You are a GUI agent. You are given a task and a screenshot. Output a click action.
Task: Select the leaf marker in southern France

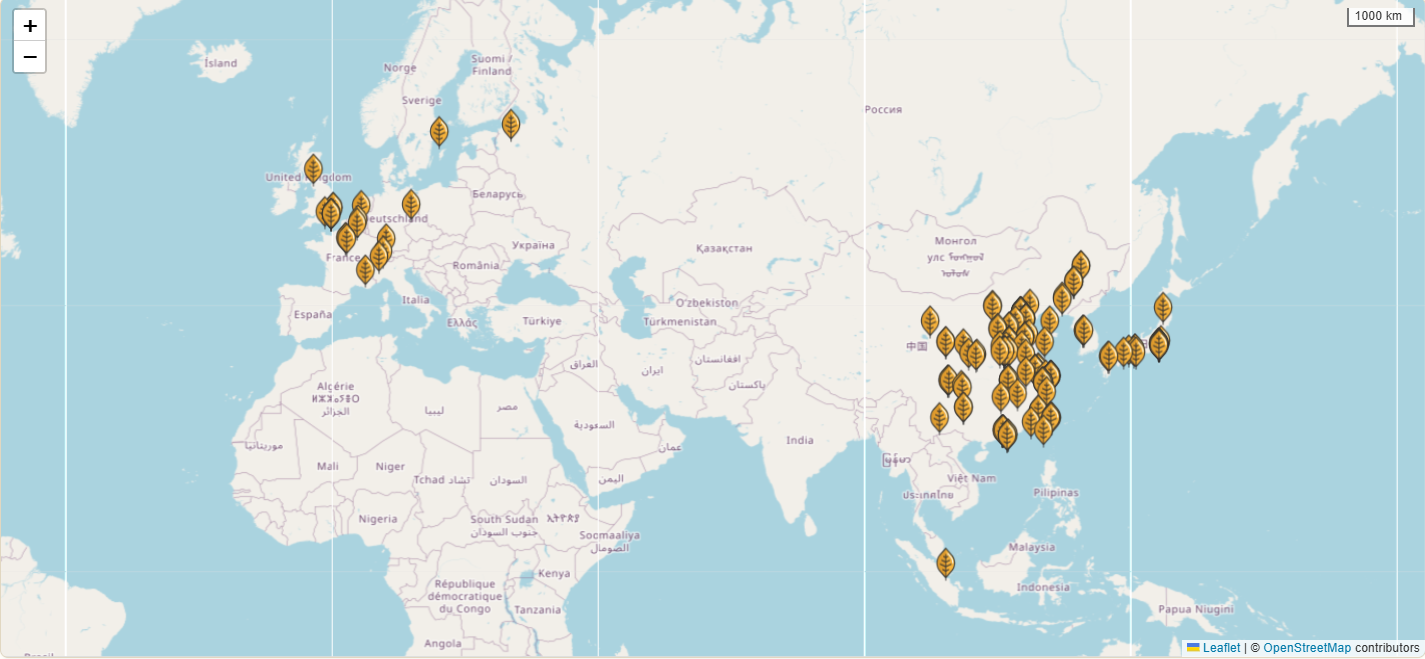[x=365, y=270]
